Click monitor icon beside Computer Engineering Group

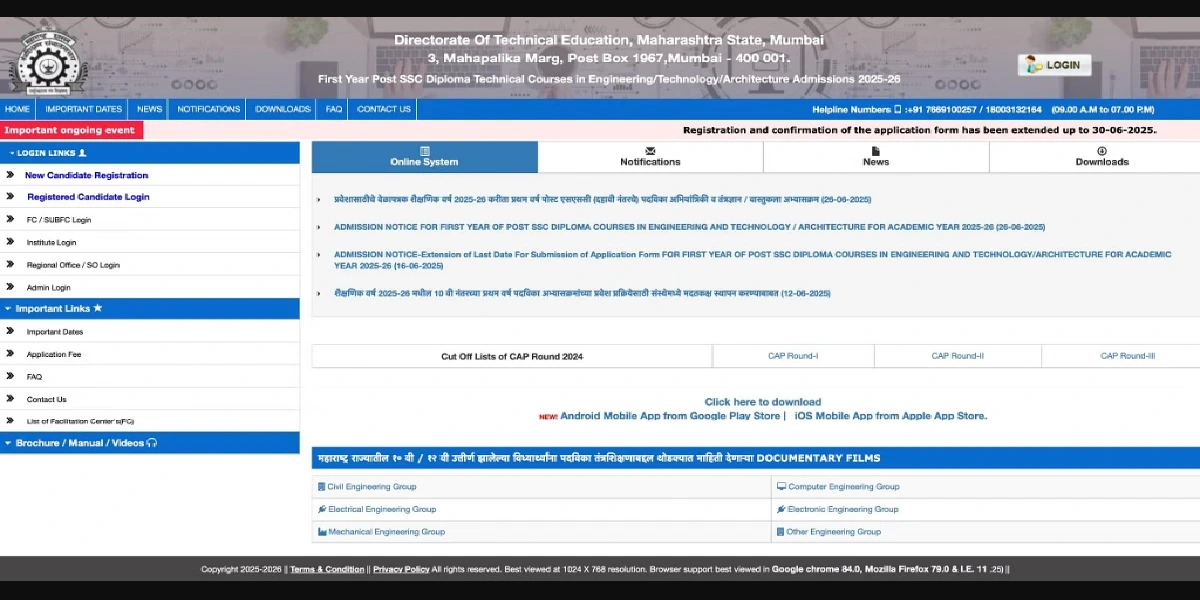point(781,487)
